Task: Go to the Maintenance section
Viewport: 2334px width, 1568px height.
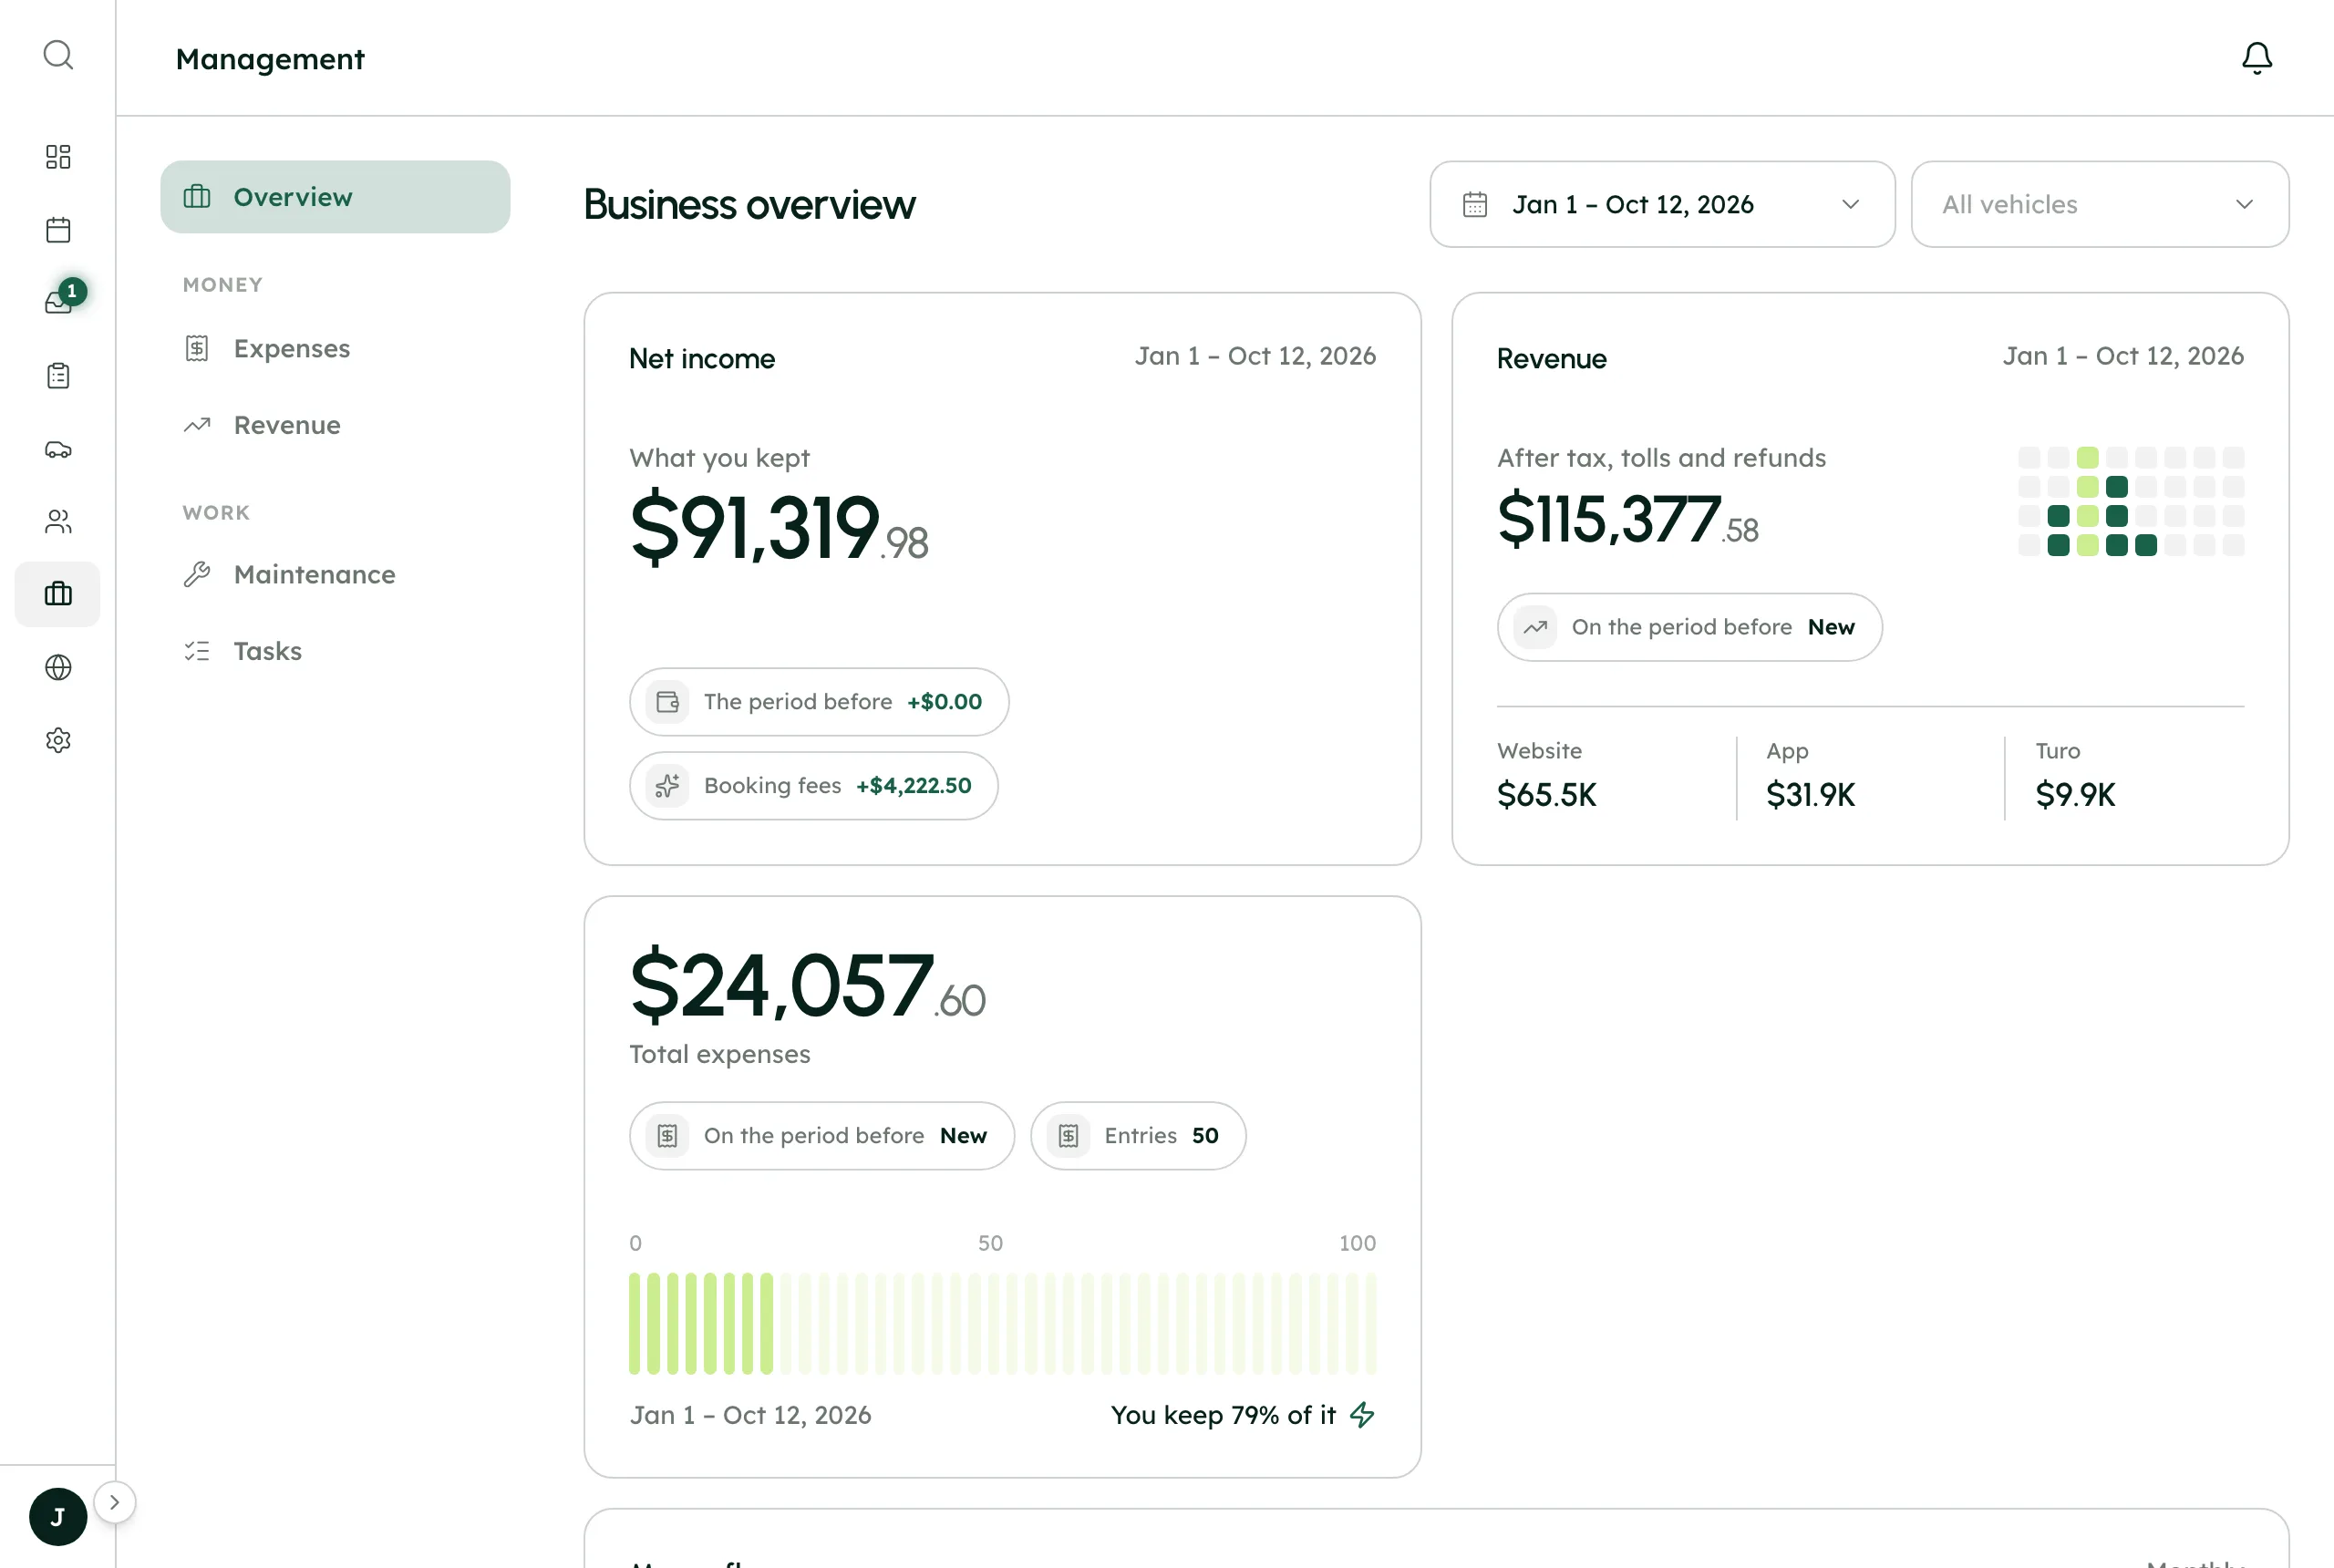Action: tap(335, 575)
